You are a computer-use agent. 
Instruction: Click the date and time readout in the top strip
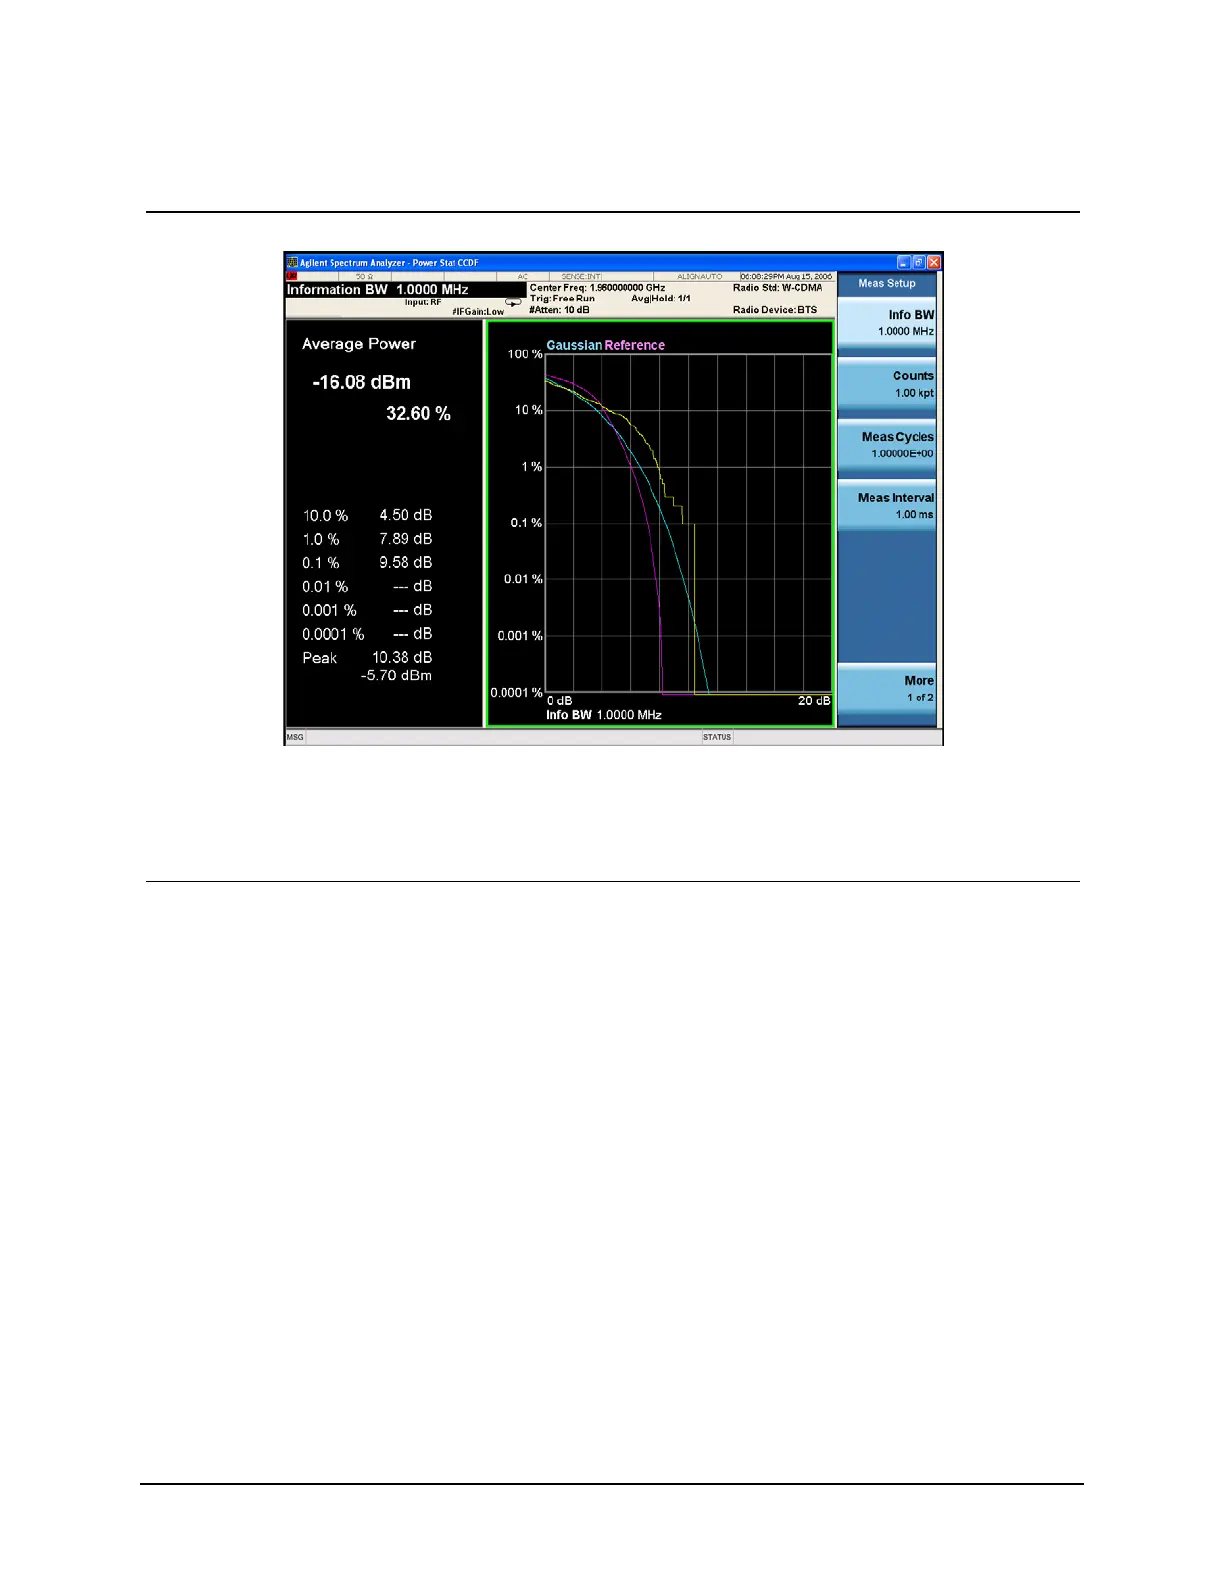(x=786, y=276)
